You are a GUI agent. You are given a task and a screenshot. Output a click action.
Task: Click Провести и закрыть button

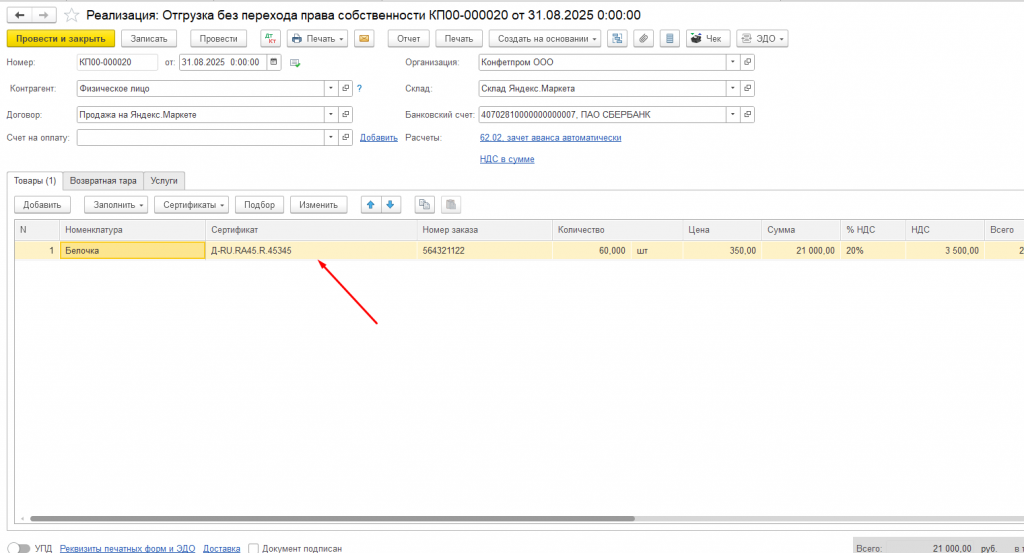61,39
